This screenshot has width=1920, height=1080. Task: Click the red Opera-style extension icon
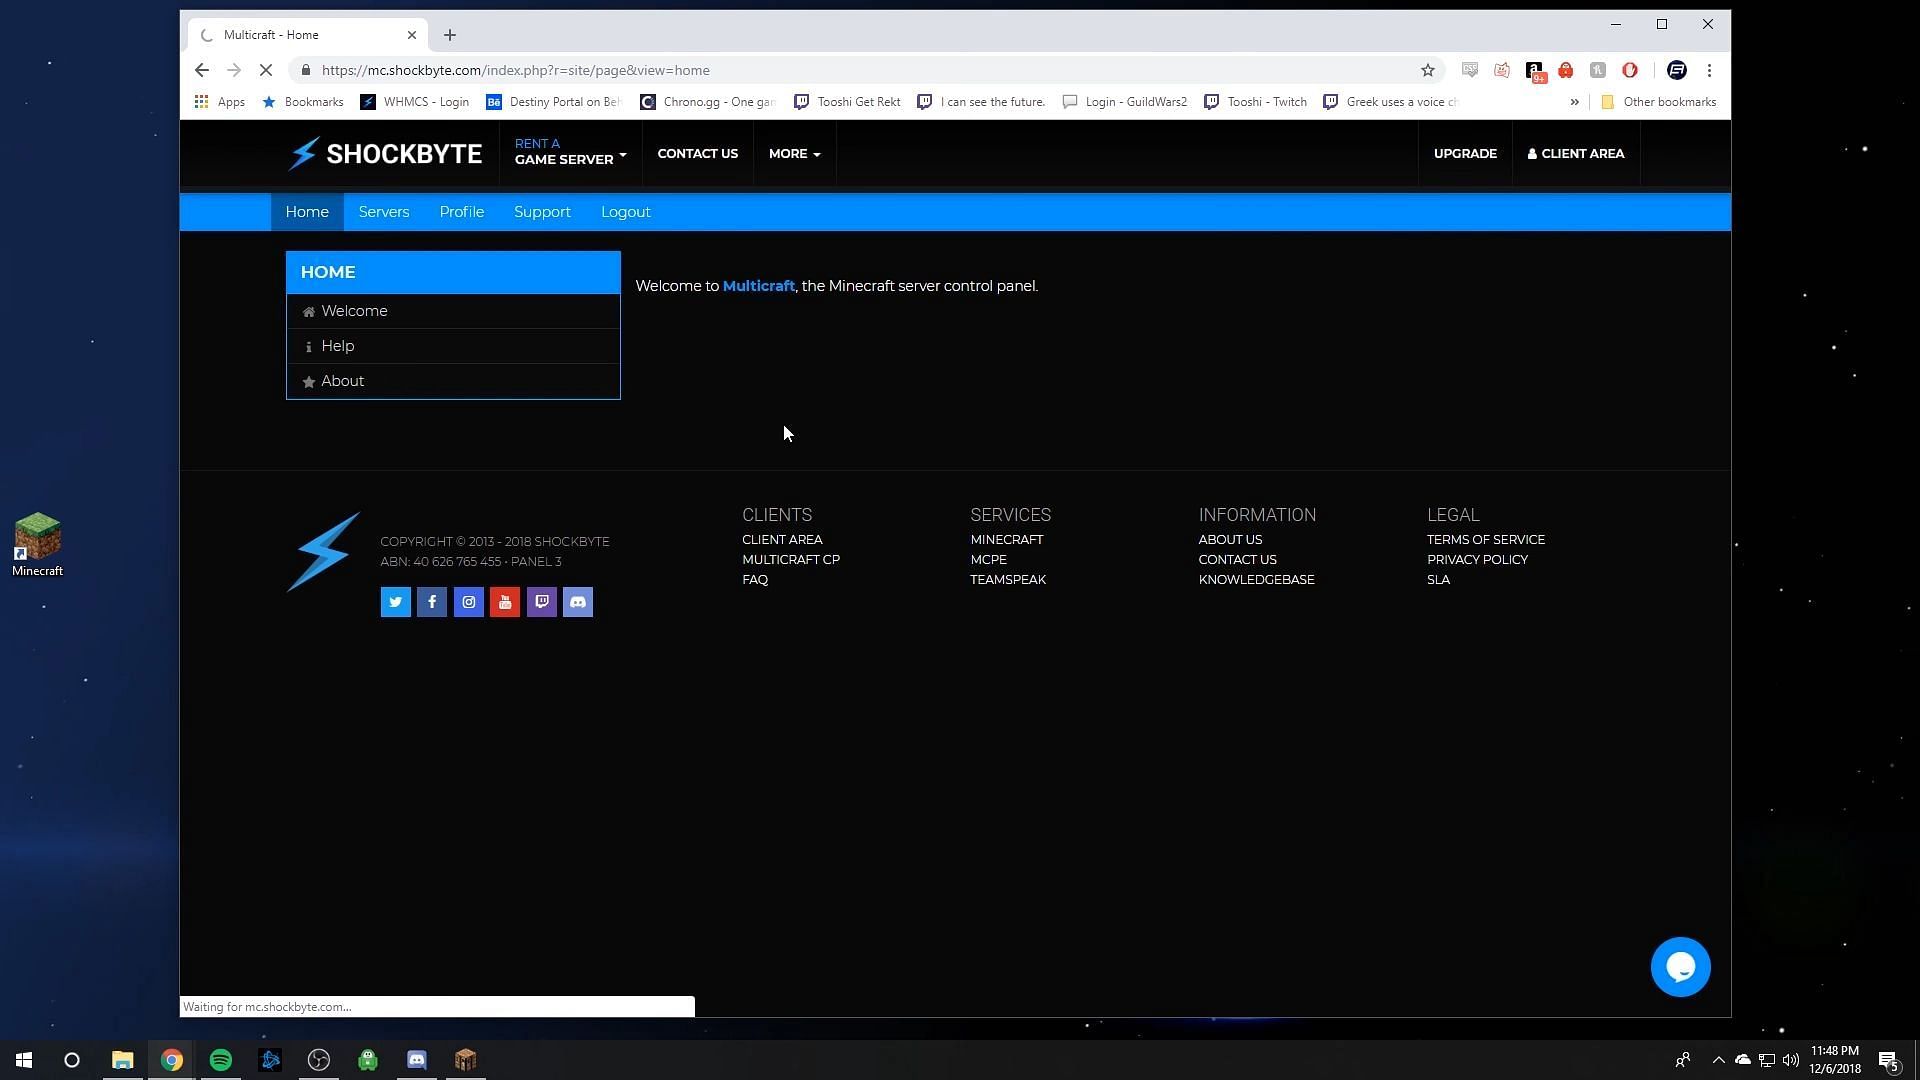coord(1629,70)
